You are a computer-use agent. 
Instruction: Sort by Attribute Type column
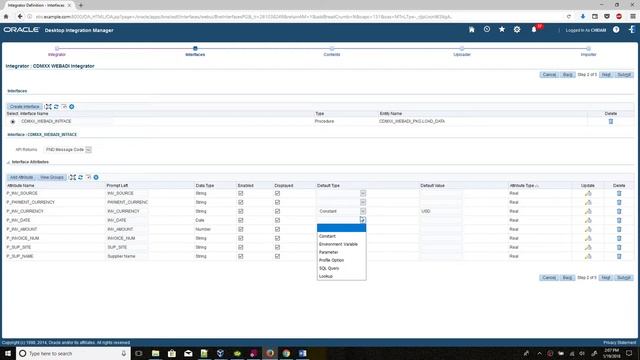click(522, 185)
